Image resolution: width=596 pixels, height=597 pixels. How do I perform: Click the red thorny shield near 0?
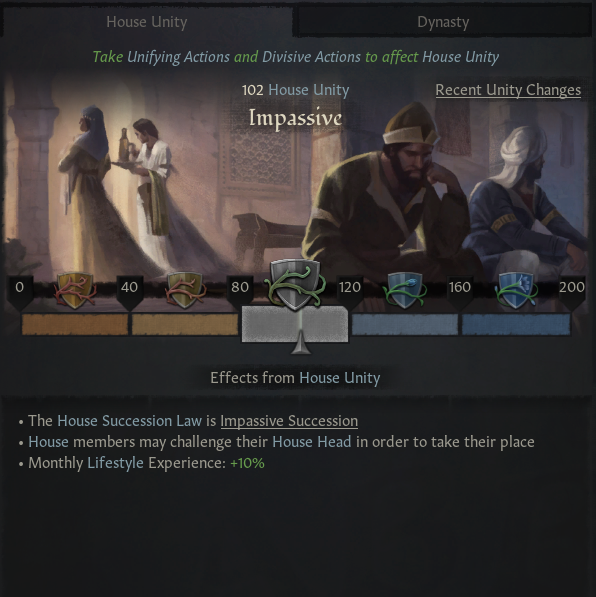pos(75,290)
